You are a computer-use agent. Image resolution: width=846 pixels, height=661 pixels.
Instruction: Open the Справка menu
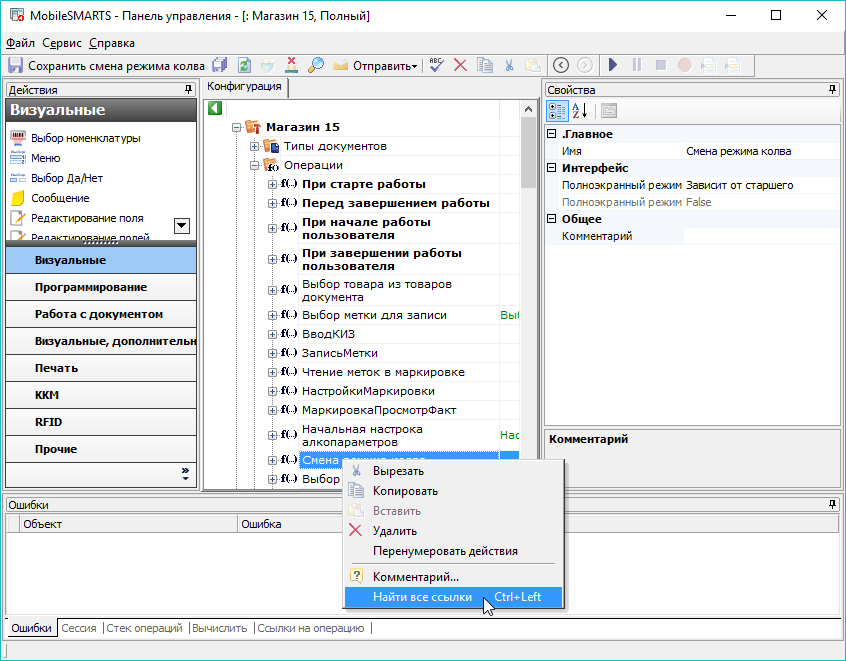tap(112, 43)
